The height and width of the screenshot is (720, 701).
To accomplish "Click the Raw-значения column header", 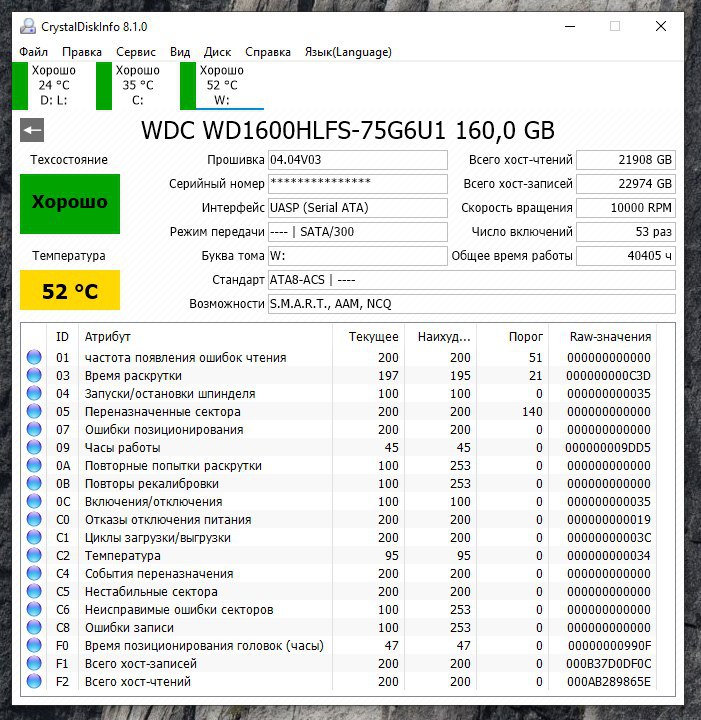I will coord(603,337).
